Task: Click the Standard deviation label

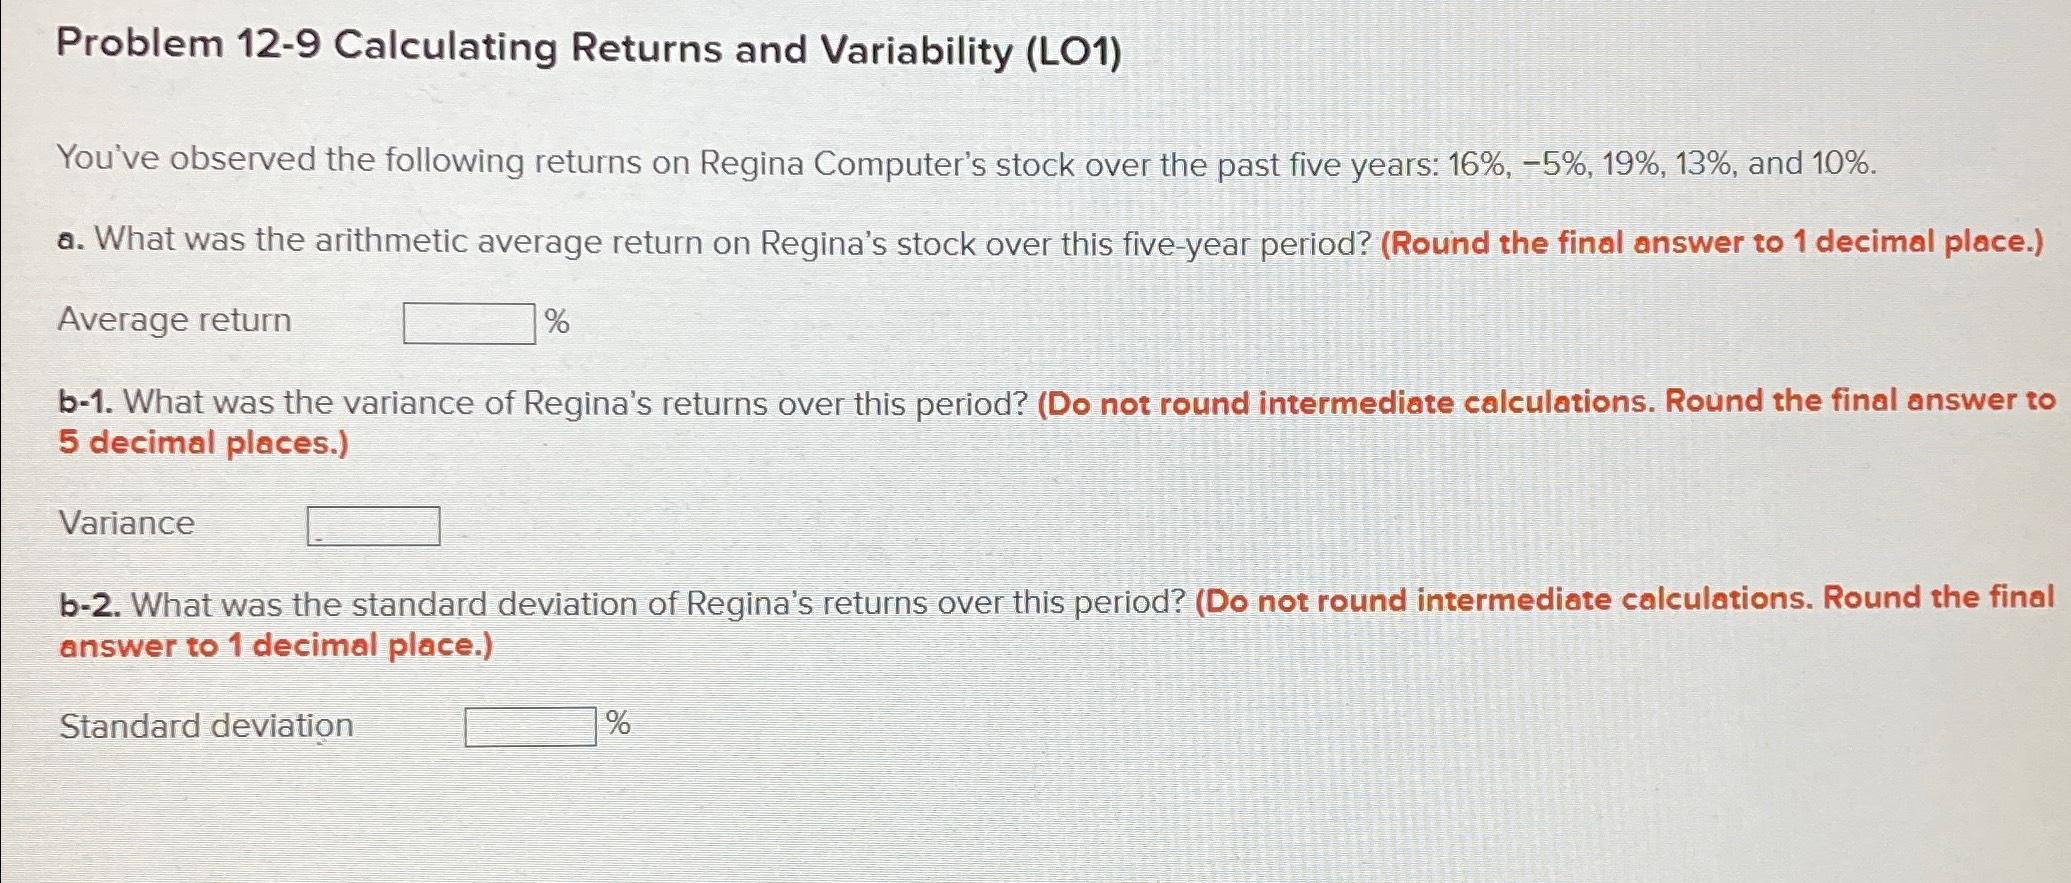Action: click(206, 725)
